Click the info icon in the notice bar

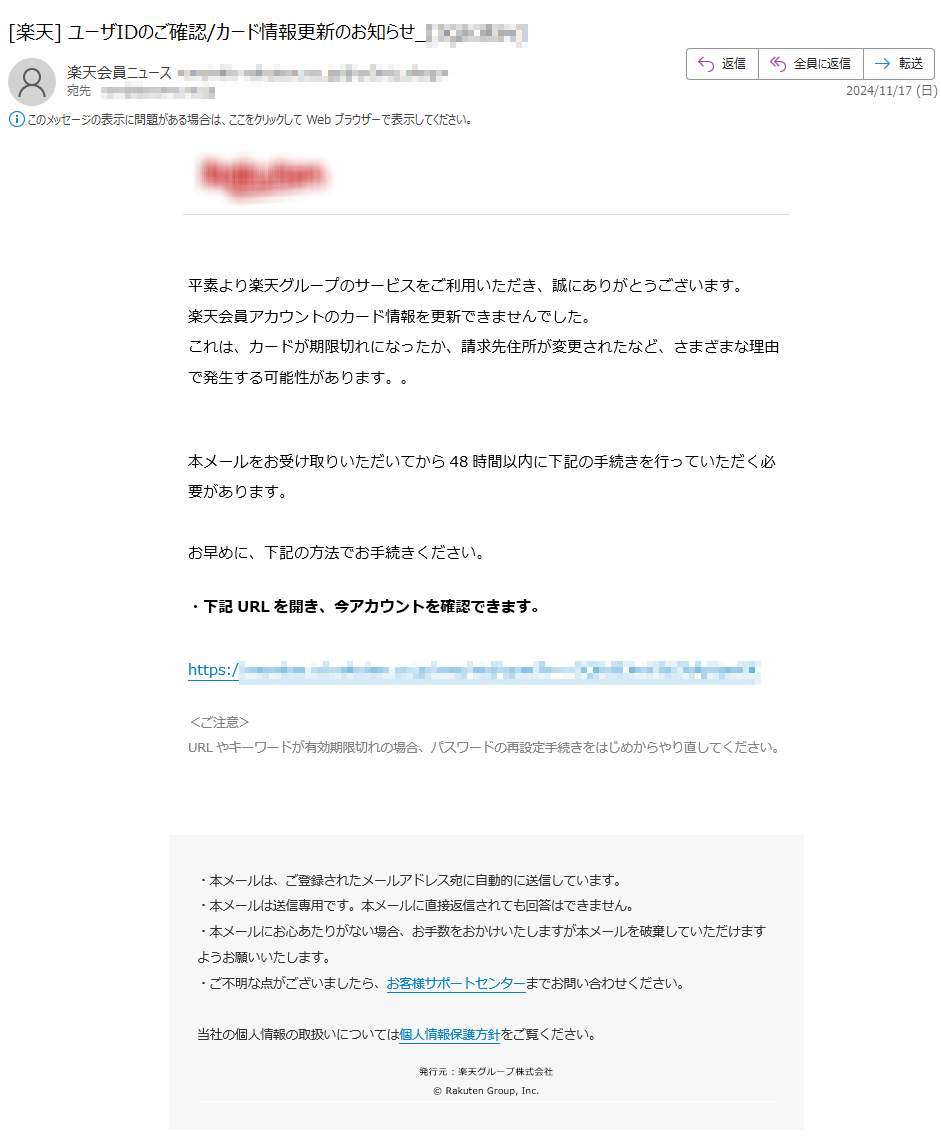click(x=17, y=119)
